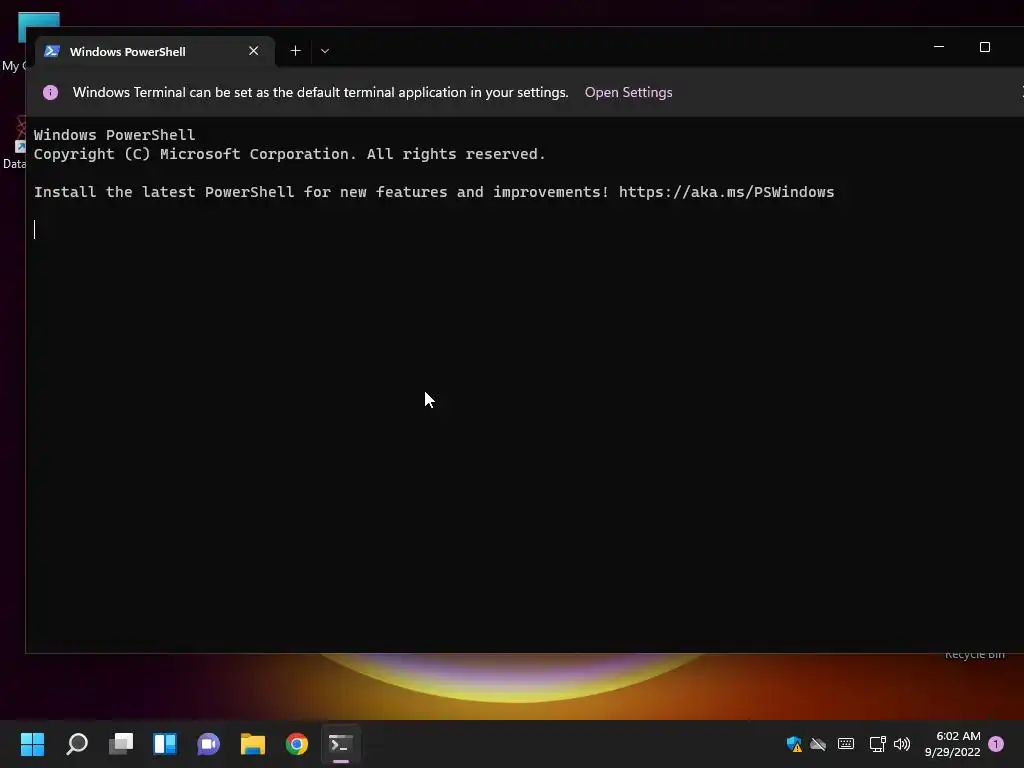
Task: Click the https://aka.ms/PSWindows URL text
Action: click(x=726, y=192)
